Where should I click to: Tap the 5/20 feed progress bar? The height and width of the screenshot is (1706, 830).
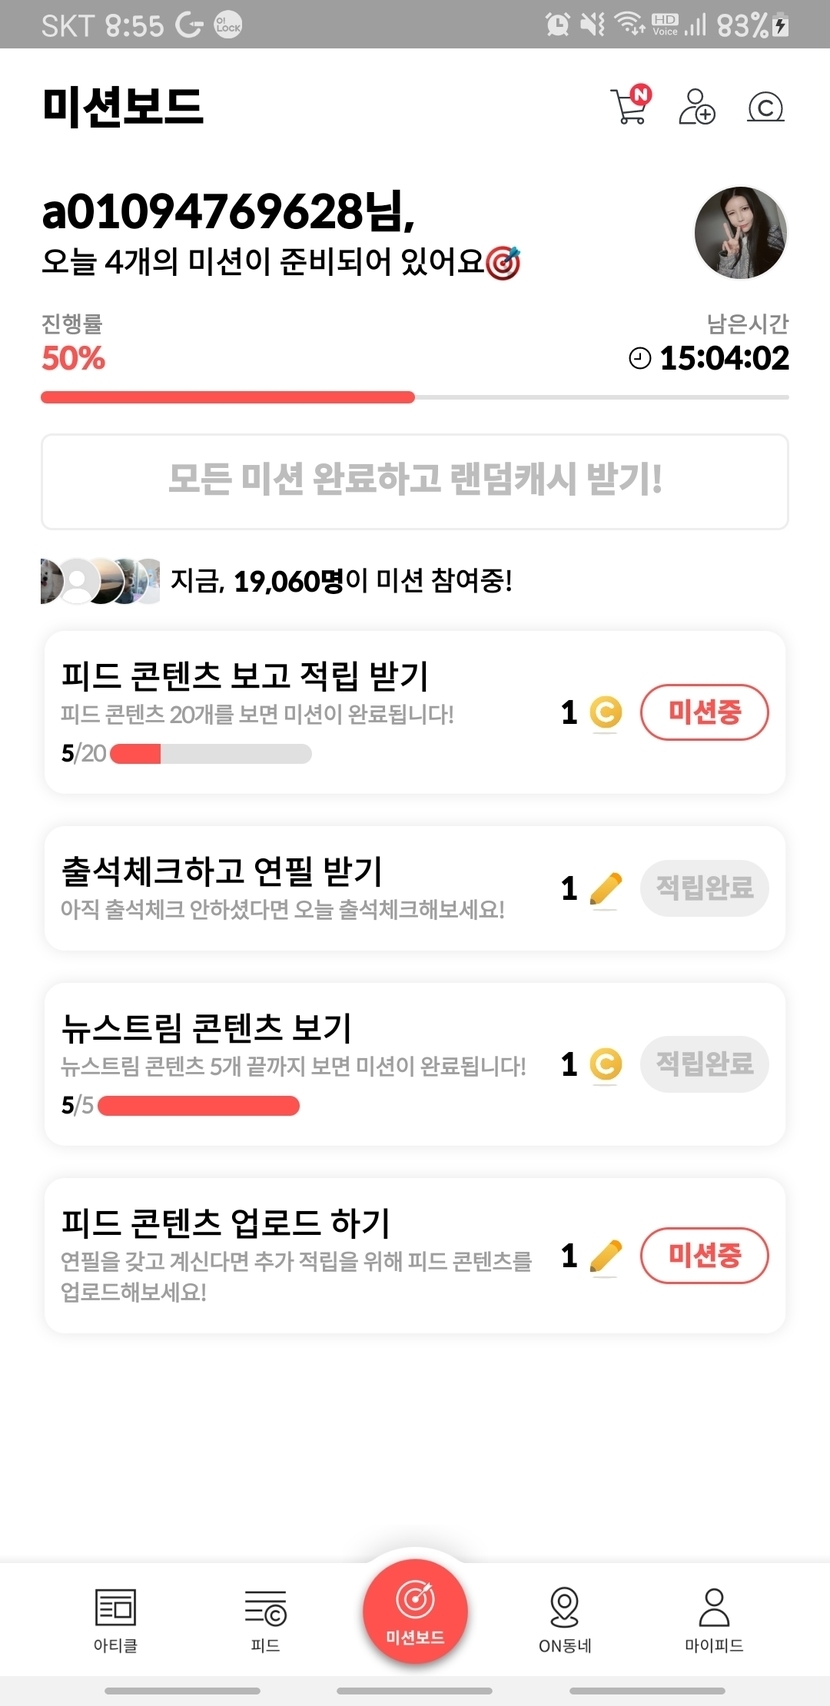pos(210,753)
